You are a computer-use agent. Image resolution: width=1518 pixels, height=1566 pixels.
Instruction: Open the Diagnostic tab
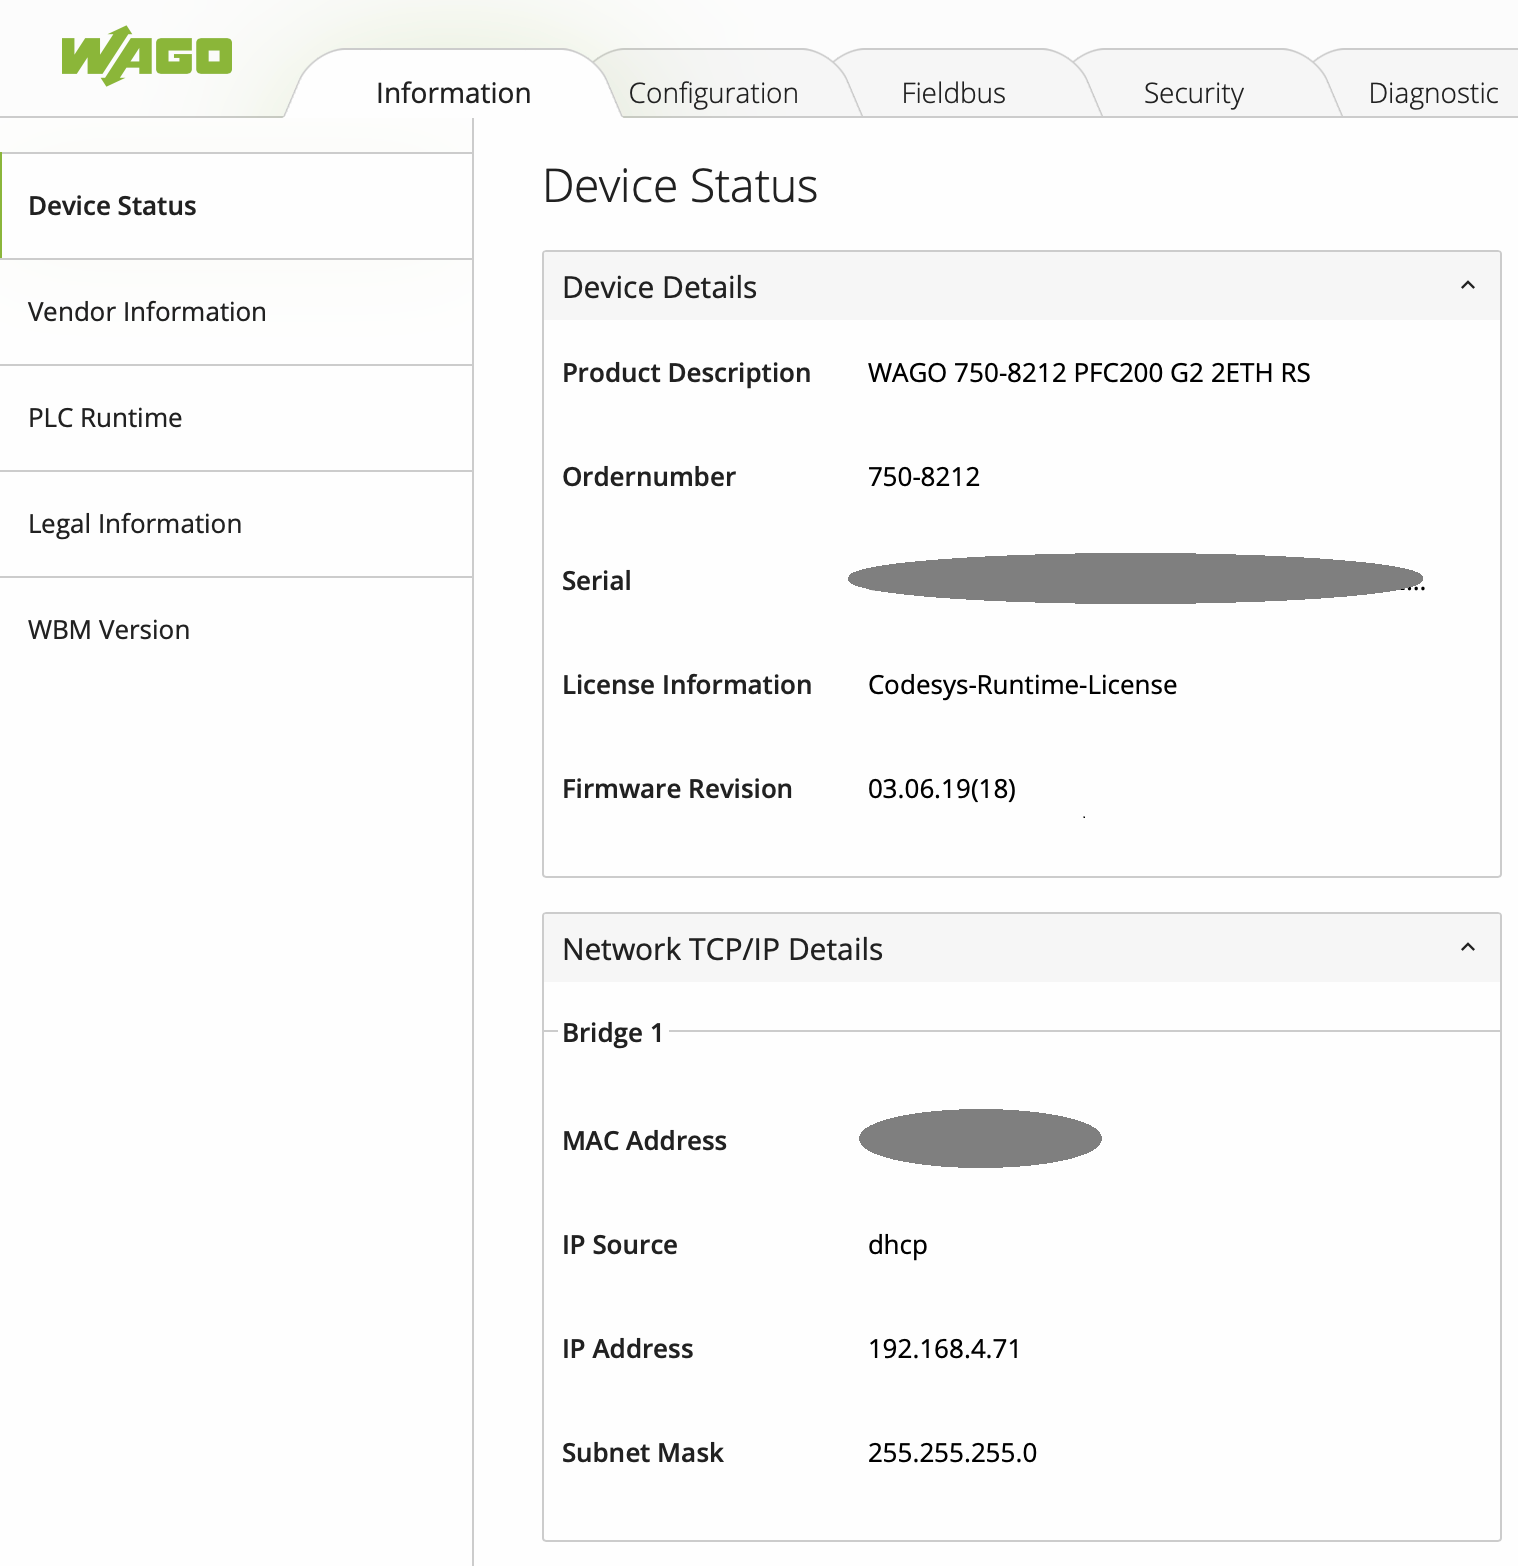pos(1432,93)
